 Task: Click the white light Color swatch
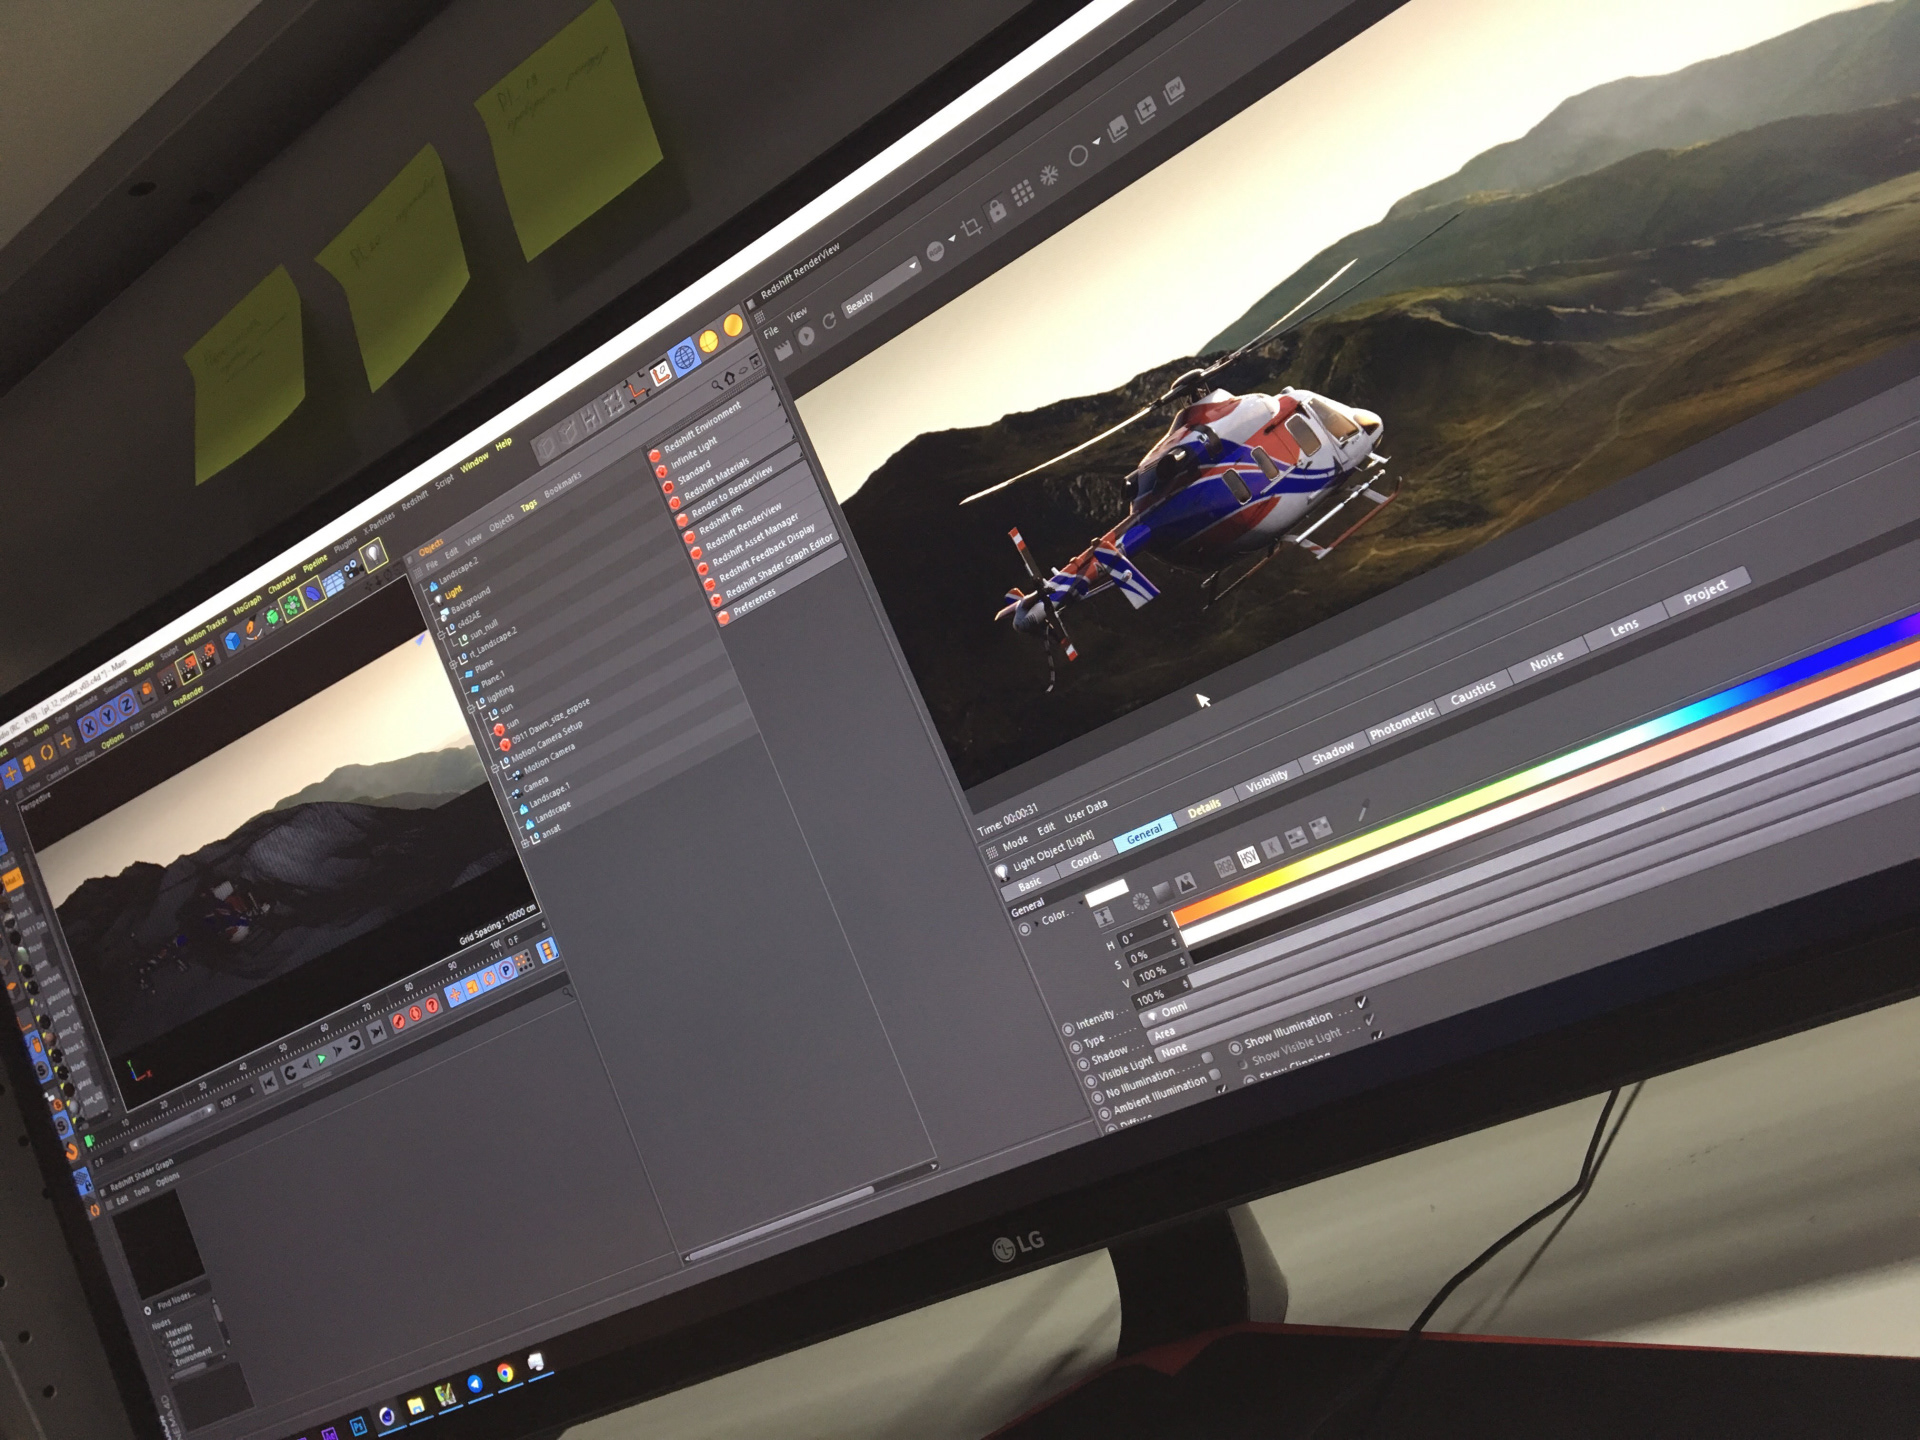click(x=1106, y=891)
